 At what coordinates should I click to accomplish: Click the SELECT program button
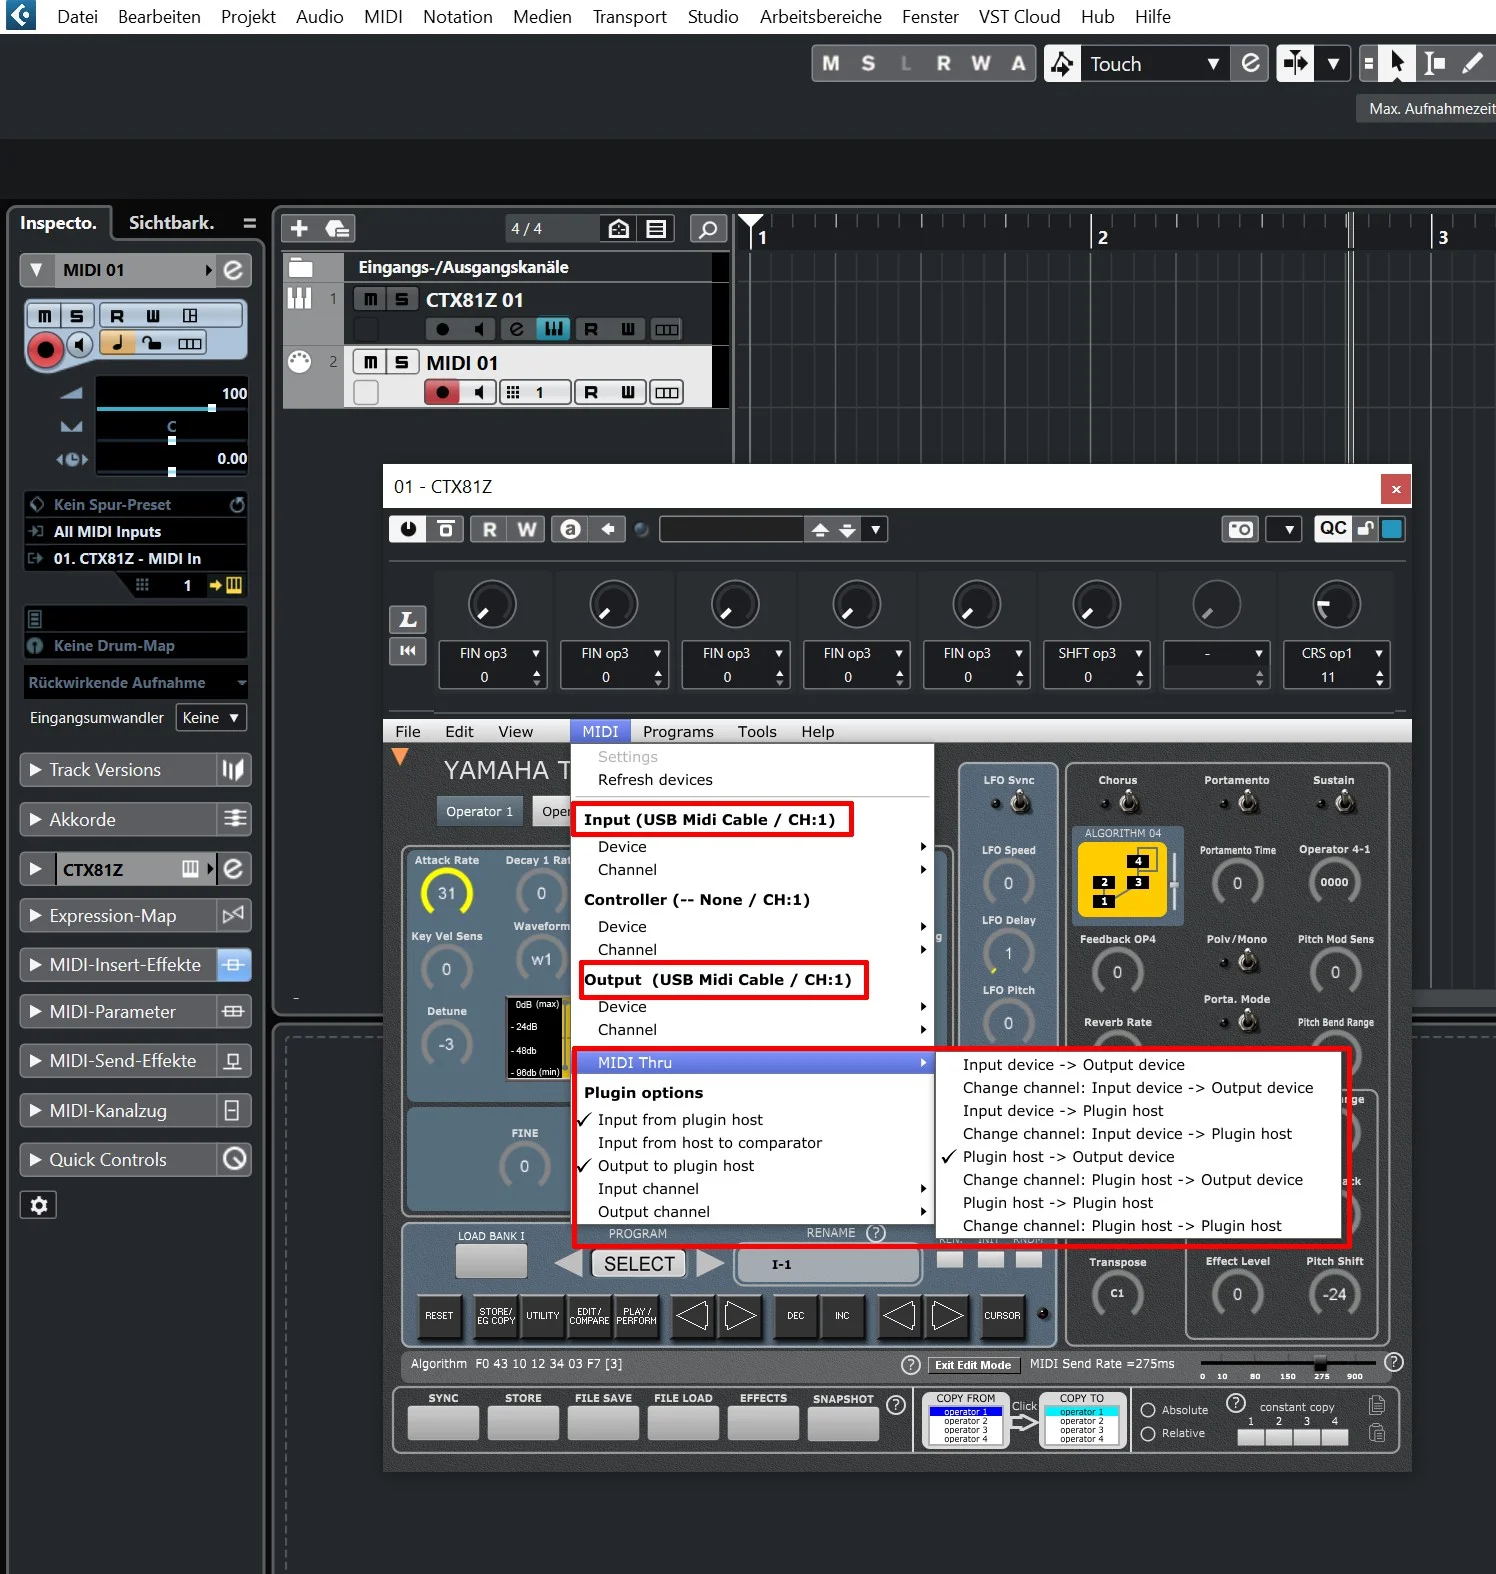639,1264
